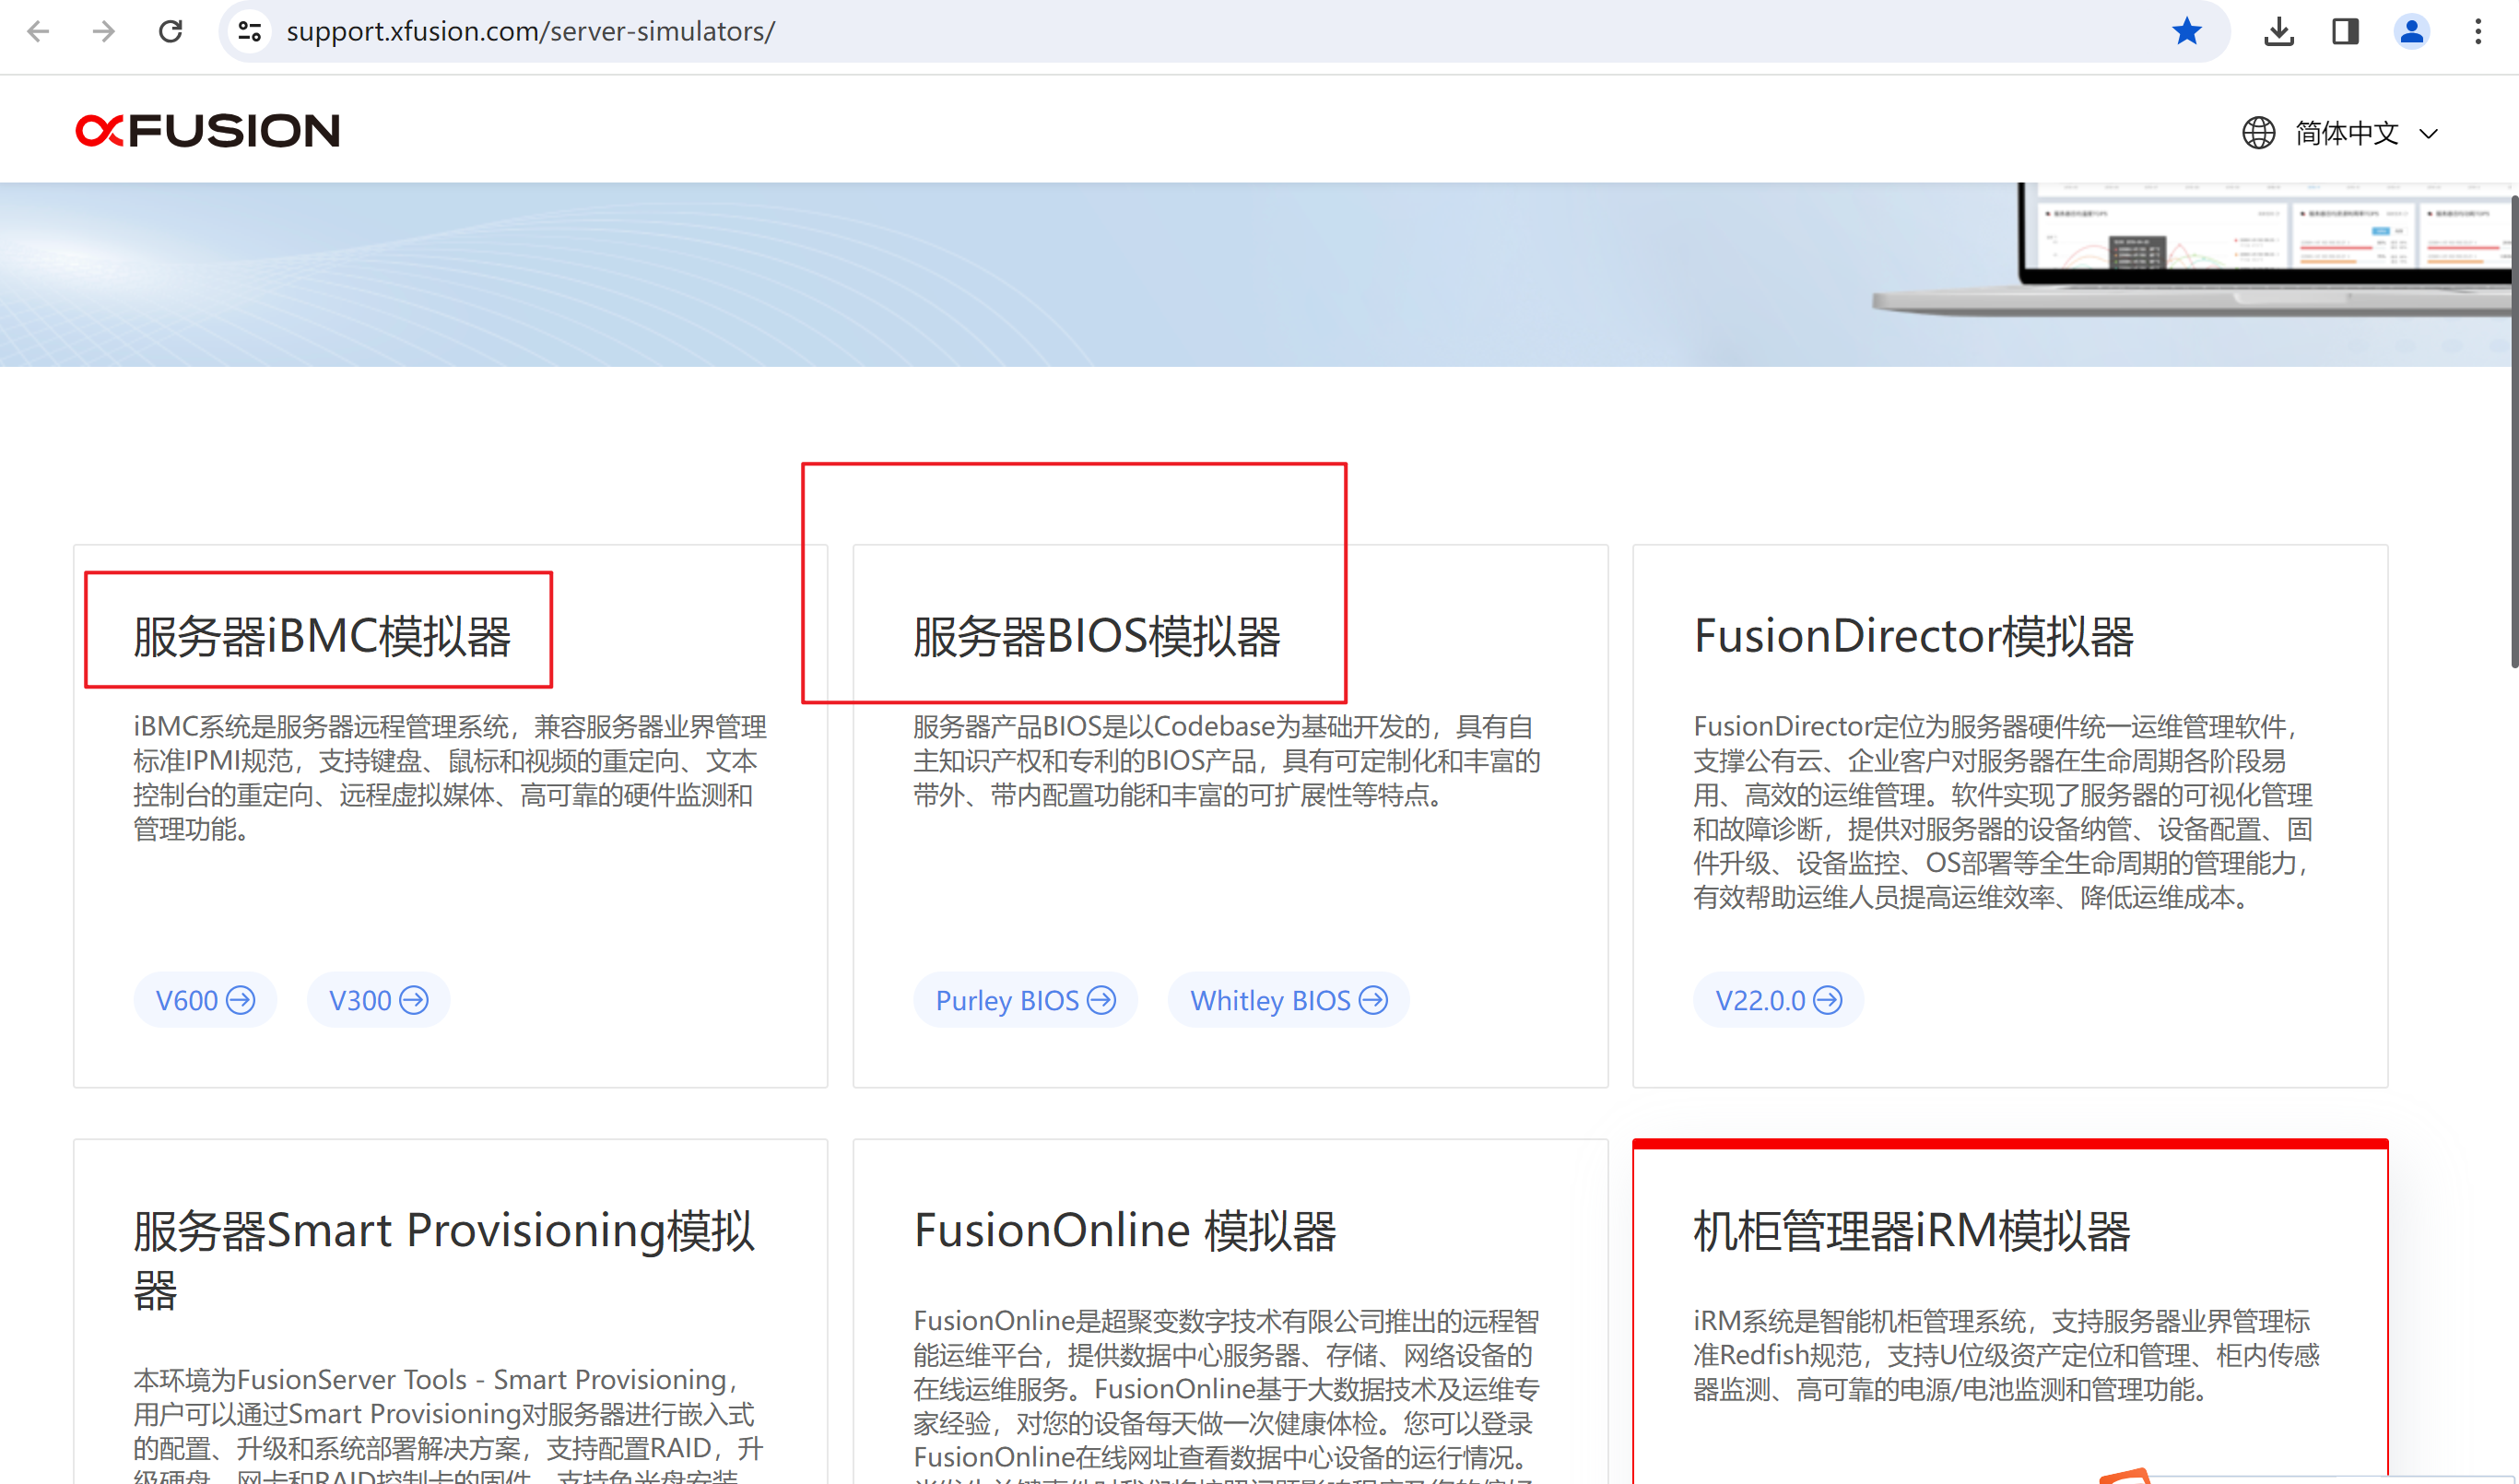Open the Whitley BIOS simulator
Screen dimensions: 2519x1484
(1288, 1000)
